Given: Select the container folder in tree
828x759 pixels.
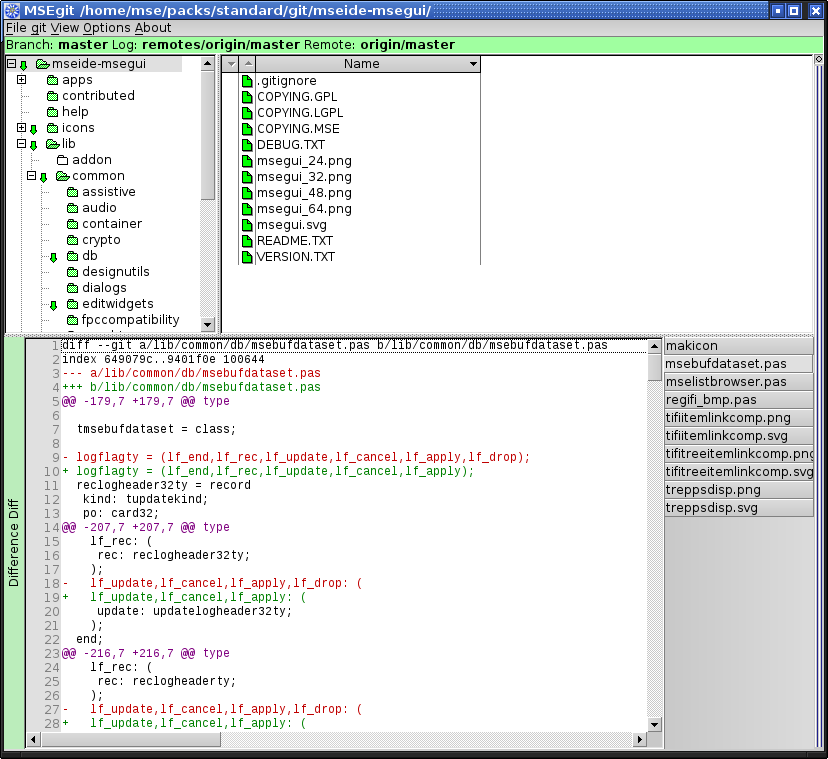Looking at the screenshot, I should 111,224.
